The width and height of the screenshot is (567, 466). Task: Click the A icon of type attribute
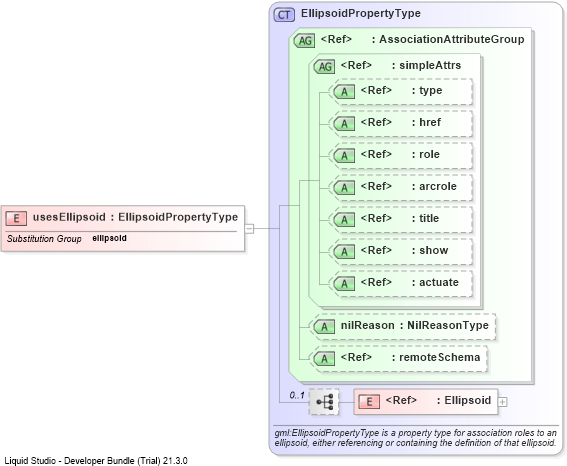(x=344, y=91)
